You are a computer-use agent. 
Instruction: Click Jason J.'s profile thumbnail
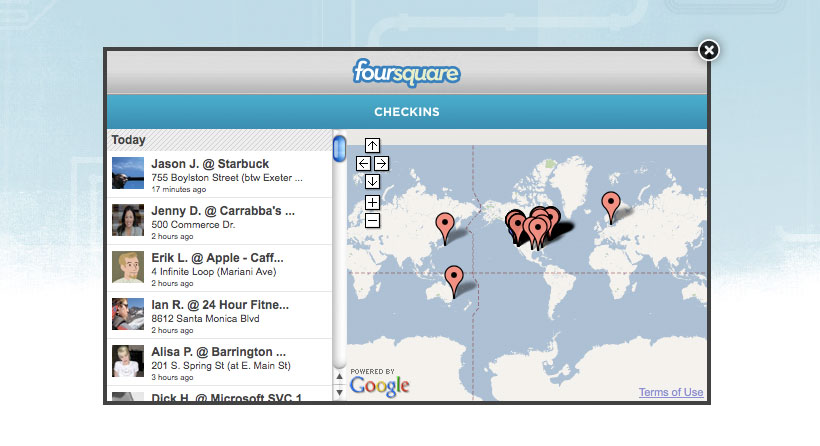pos(128,173)
